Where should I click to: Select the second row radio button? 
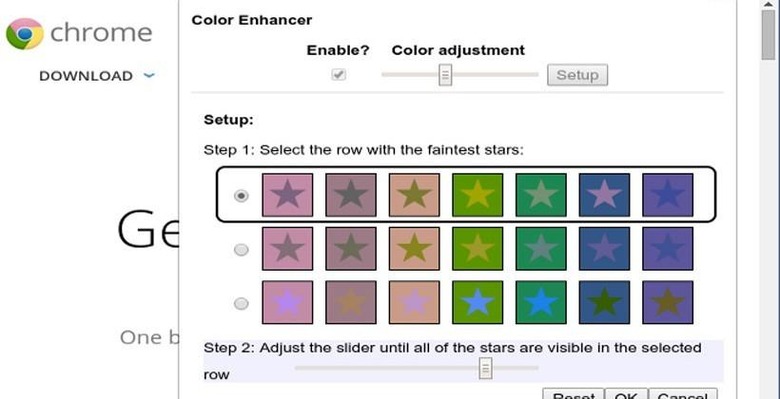click(x=241, y=250)
